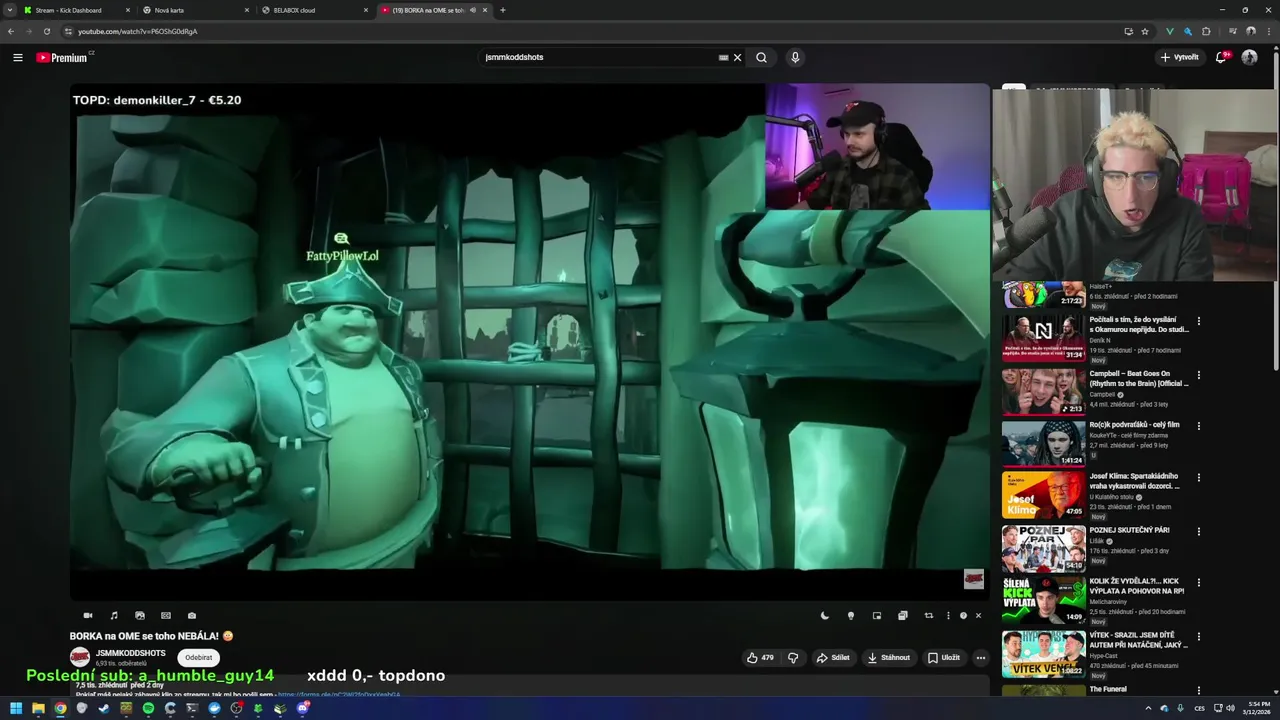The width and height of the screenshot is (1280, 720).
Task: Open YouTube notifications bell
Action: point(1220,57)
